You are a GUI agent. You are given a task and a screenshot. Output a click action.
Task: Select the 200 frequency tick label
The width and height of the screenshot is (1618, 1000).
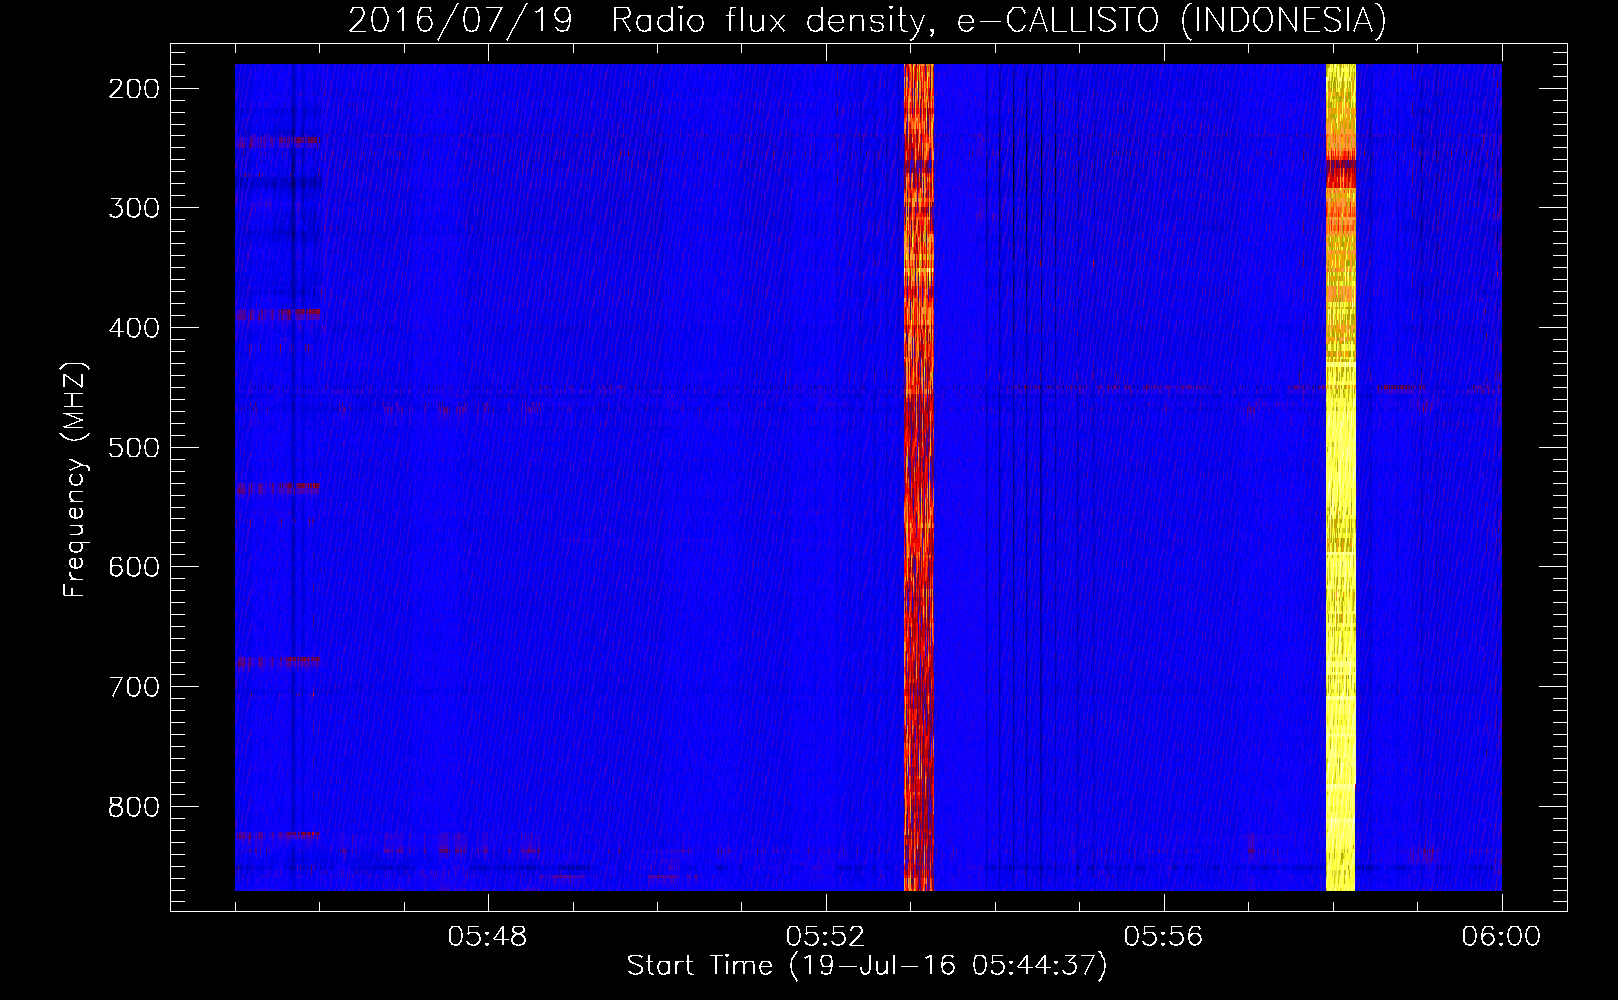[133, 89]
